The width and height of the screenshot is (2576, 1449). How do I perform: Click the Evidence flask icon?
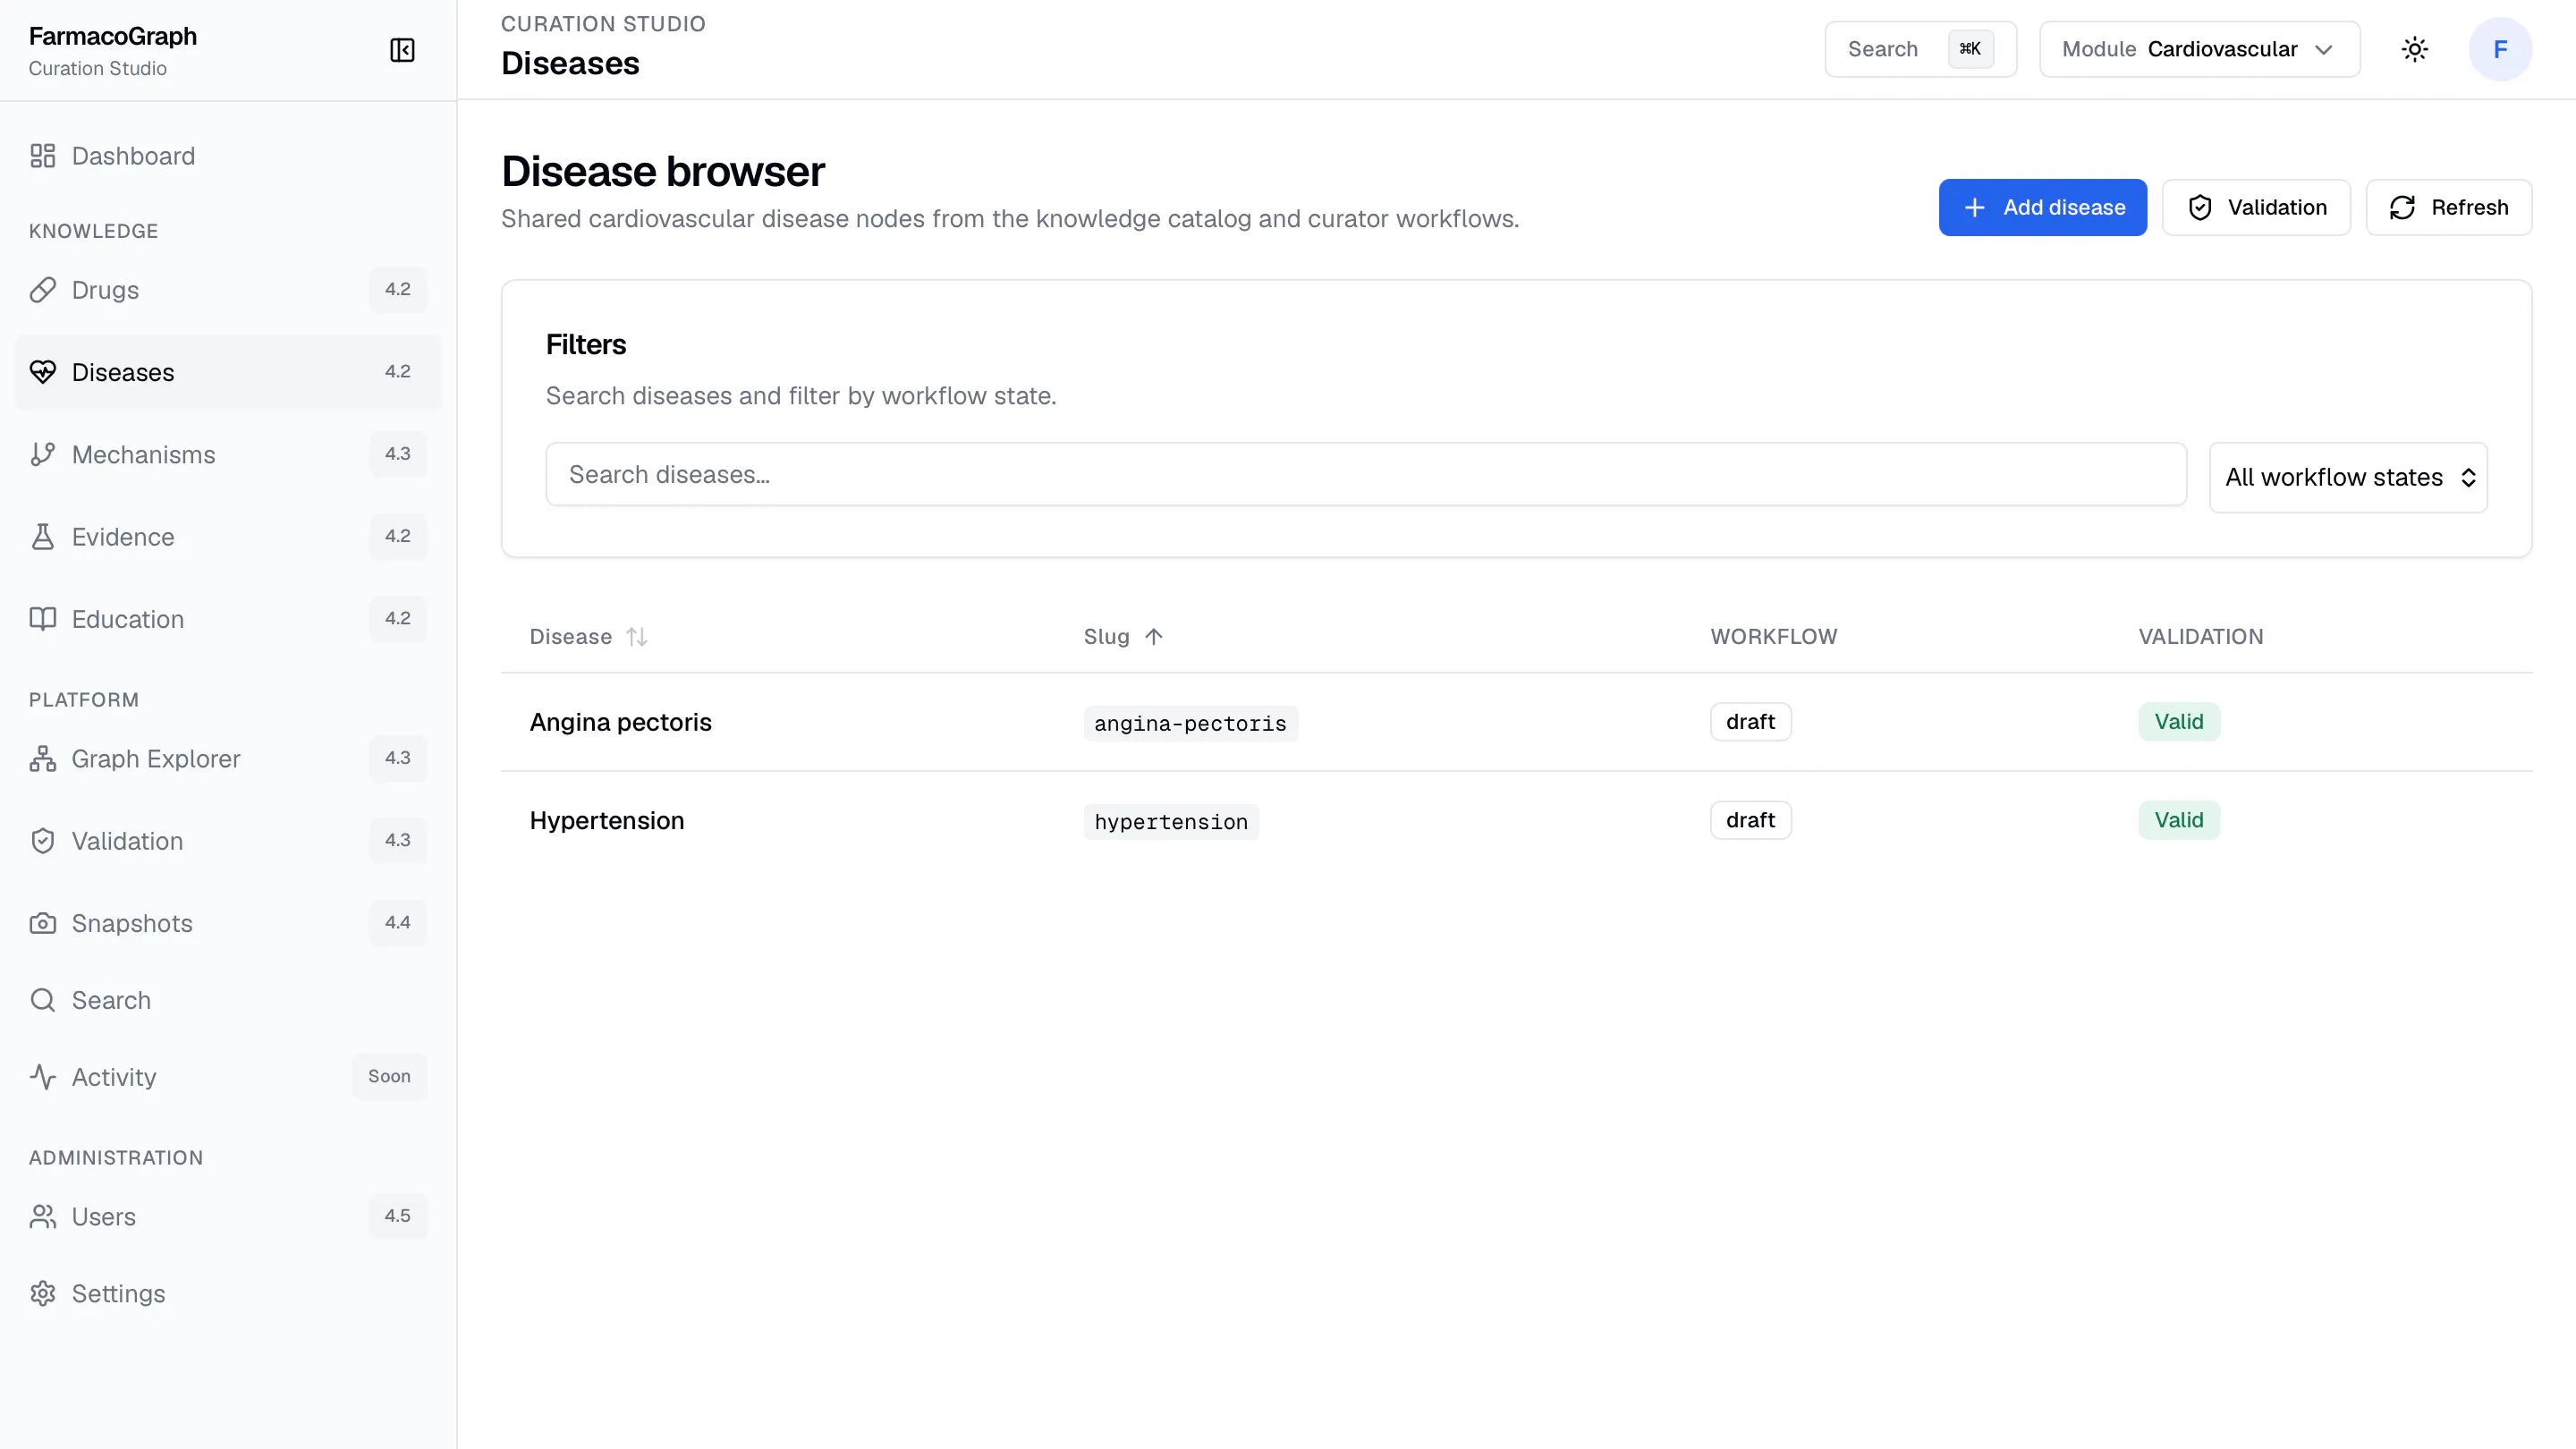42,537
